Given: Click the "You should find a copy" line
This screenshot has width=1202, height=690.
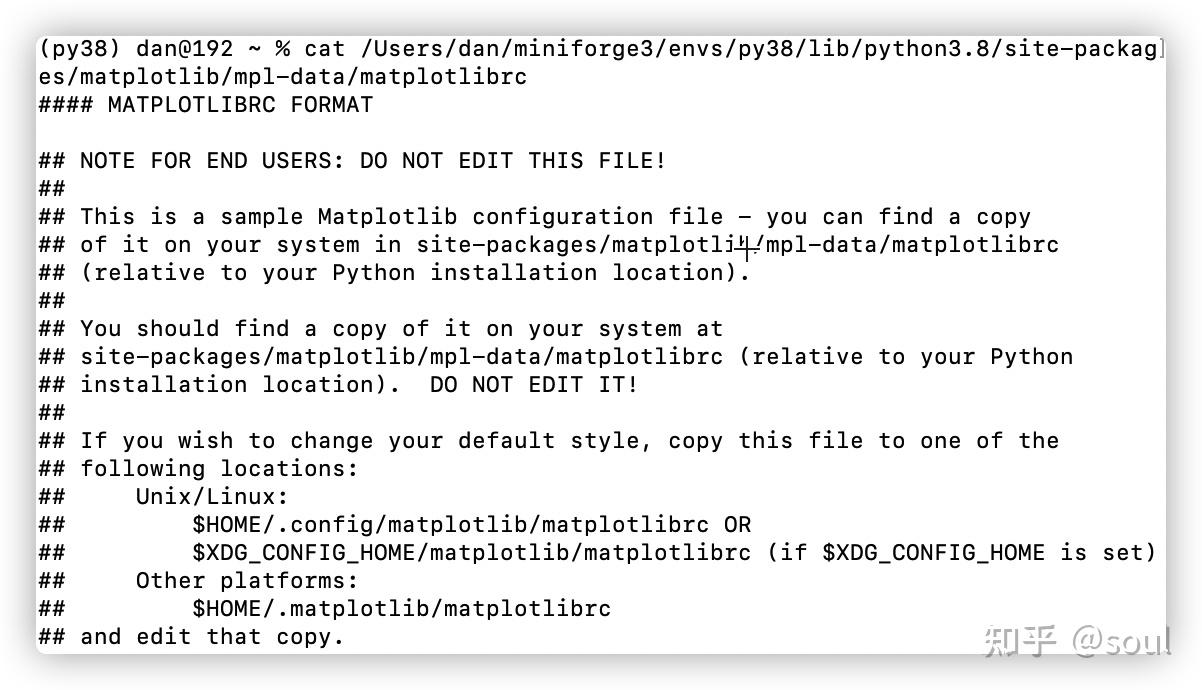Looking at the screenshot, I should (x=400, y=328).
